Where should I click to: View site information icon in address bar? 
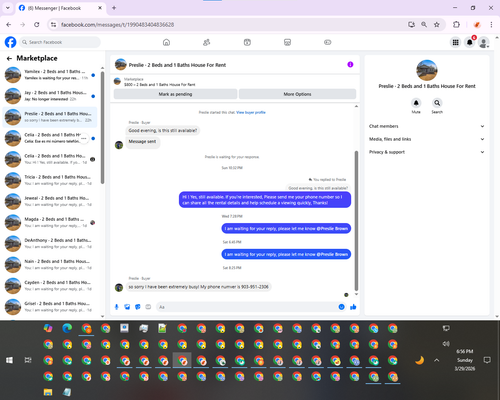click(53, 25)
